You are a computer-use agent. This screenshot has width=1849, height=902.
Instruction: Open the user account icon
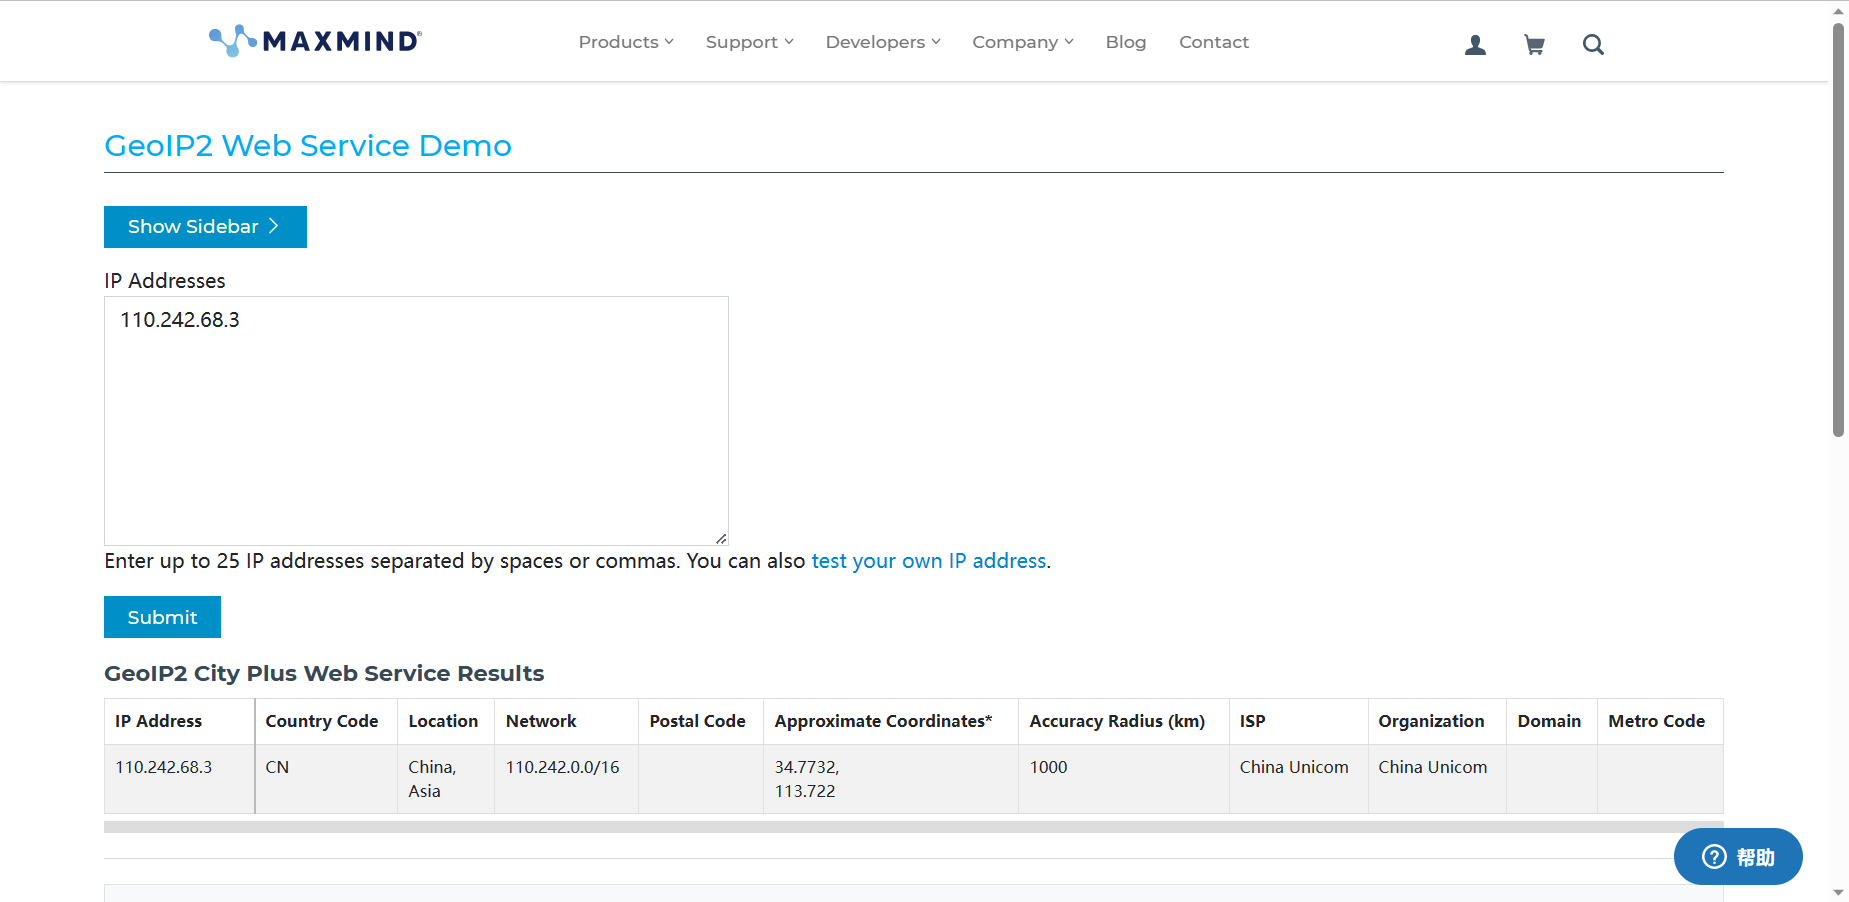(x=1475, y=44)
